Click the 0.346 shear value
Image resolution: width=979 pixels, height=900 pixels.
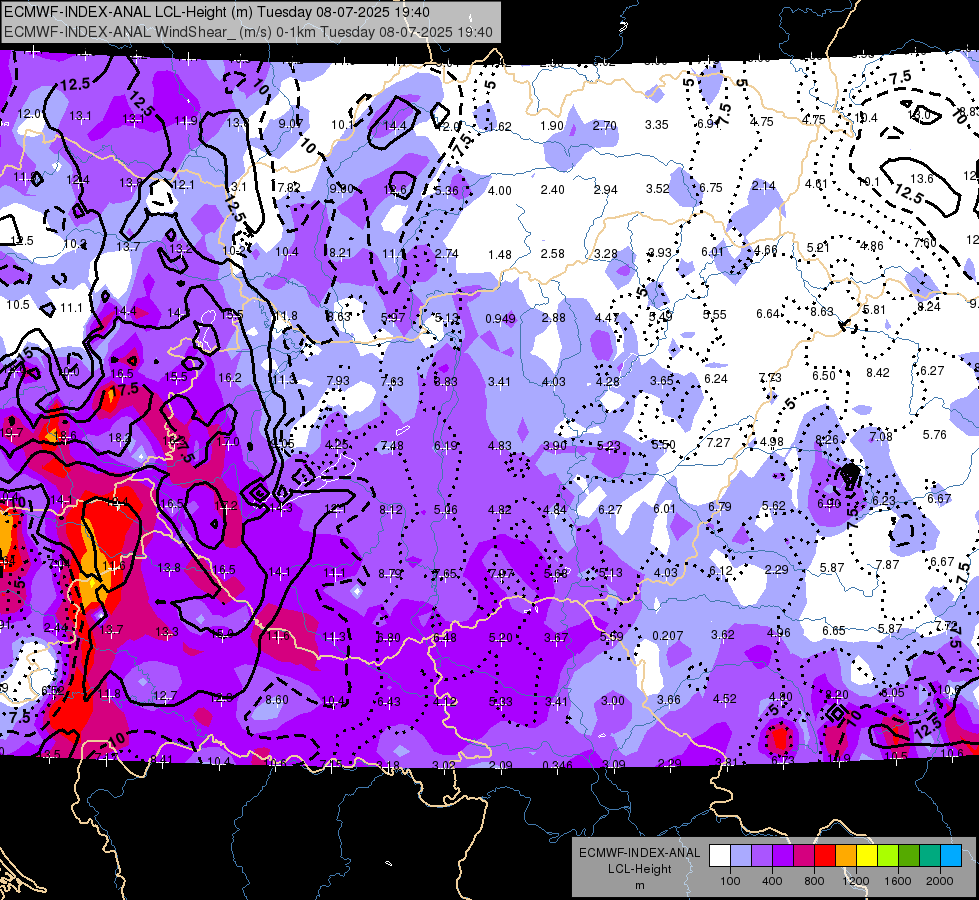point(558,765)
